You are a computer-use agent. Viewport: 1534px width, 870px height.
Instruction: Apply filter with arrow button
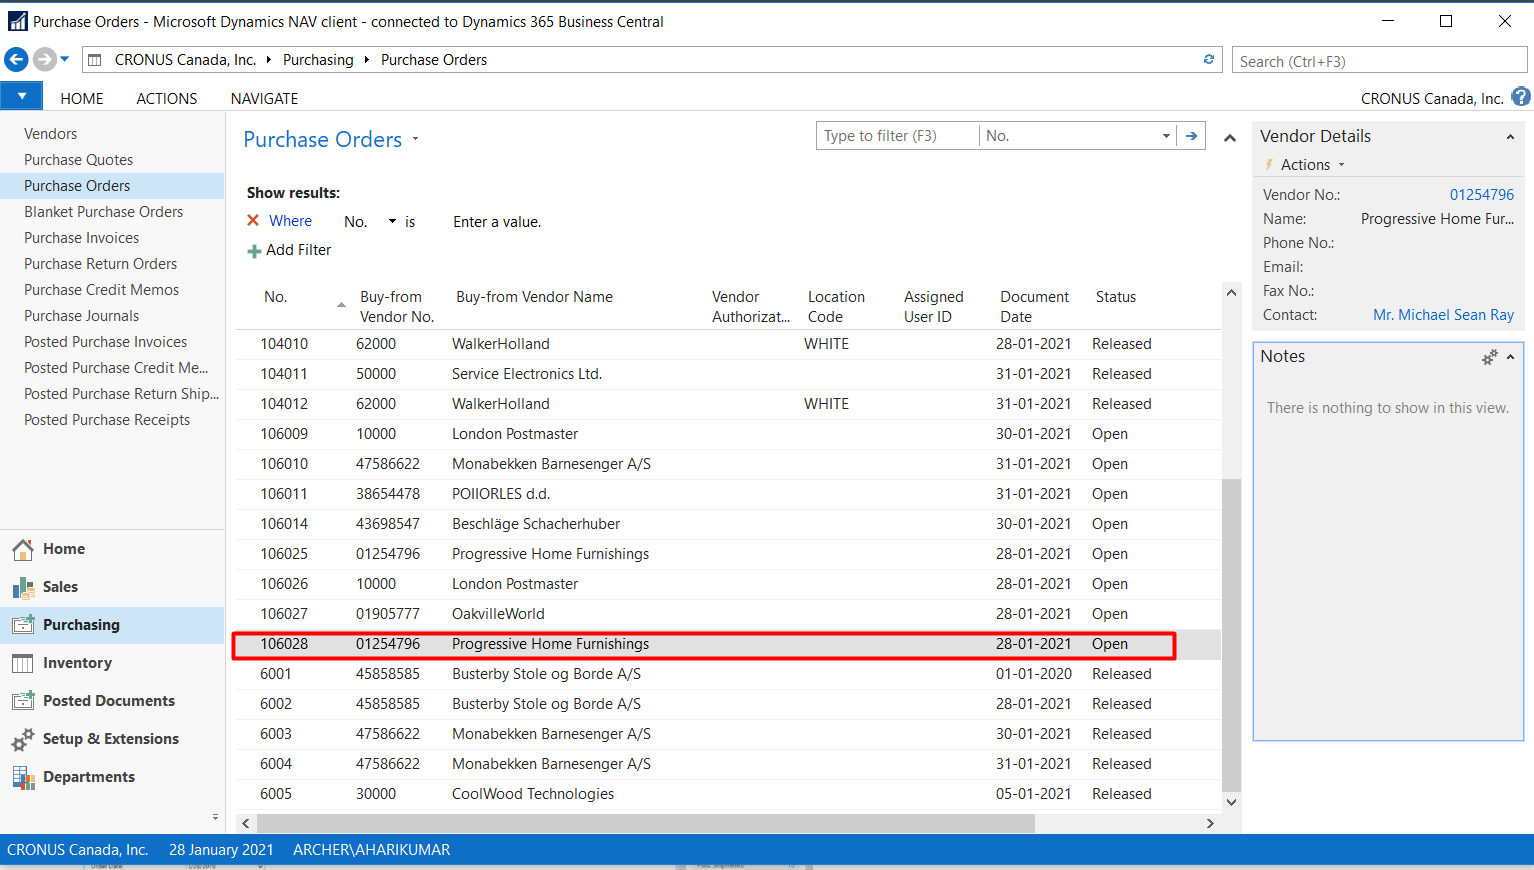[1191, 136]
